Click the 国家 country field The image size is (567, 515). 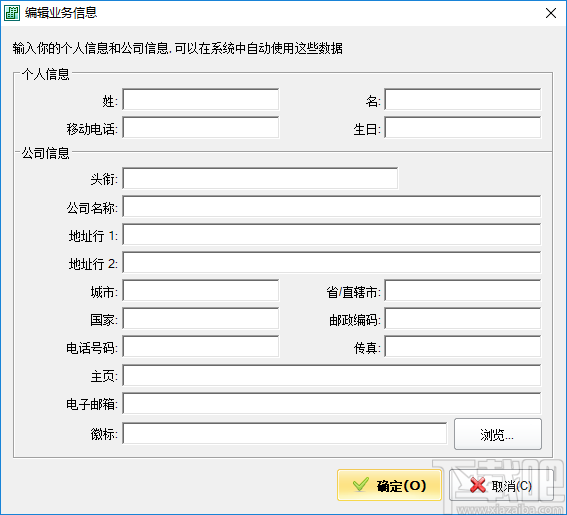[201, 319]
